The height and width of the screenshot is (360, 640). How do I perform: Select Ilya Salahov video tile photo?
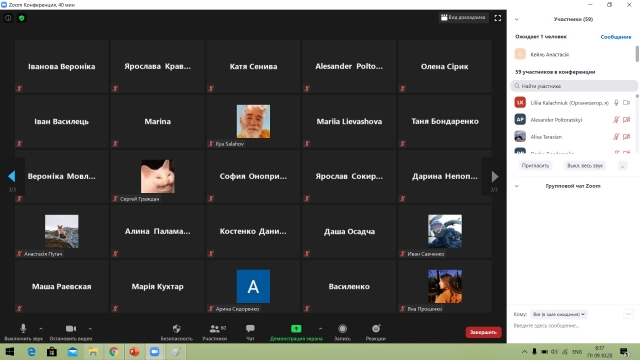click(x=253, y=121)
